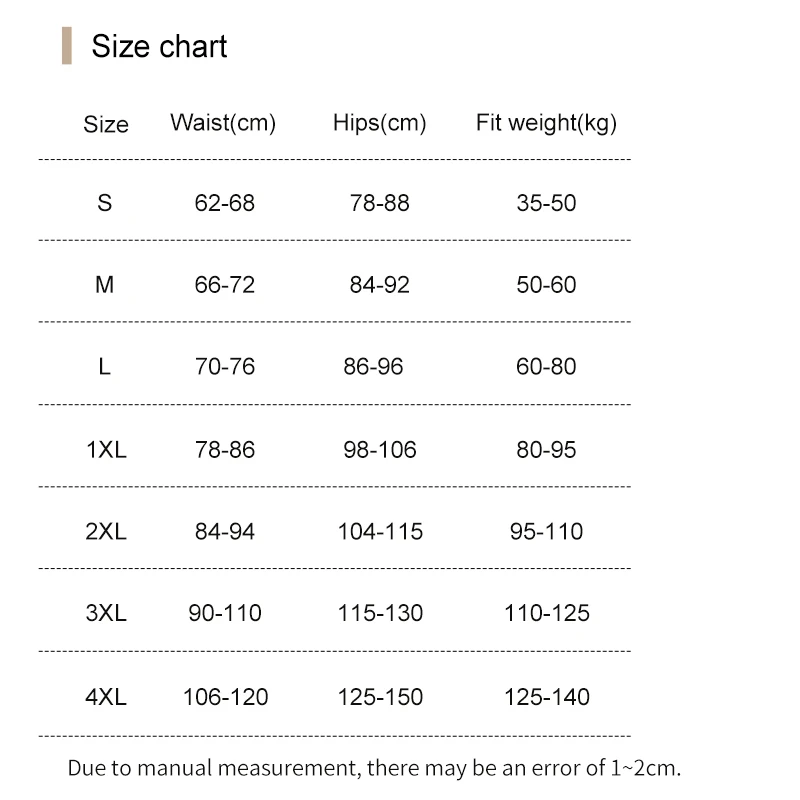Click the tan bar beside Size chart
This screenshot has height=800, width=800.
coord(67,47)
